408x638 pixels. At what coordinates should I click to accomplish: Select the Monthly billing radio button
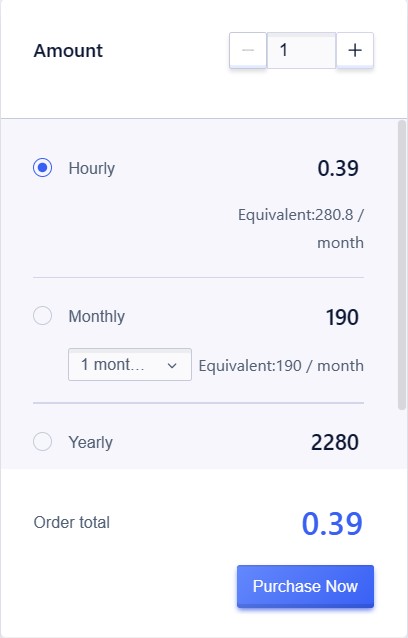tap(42, 316)
